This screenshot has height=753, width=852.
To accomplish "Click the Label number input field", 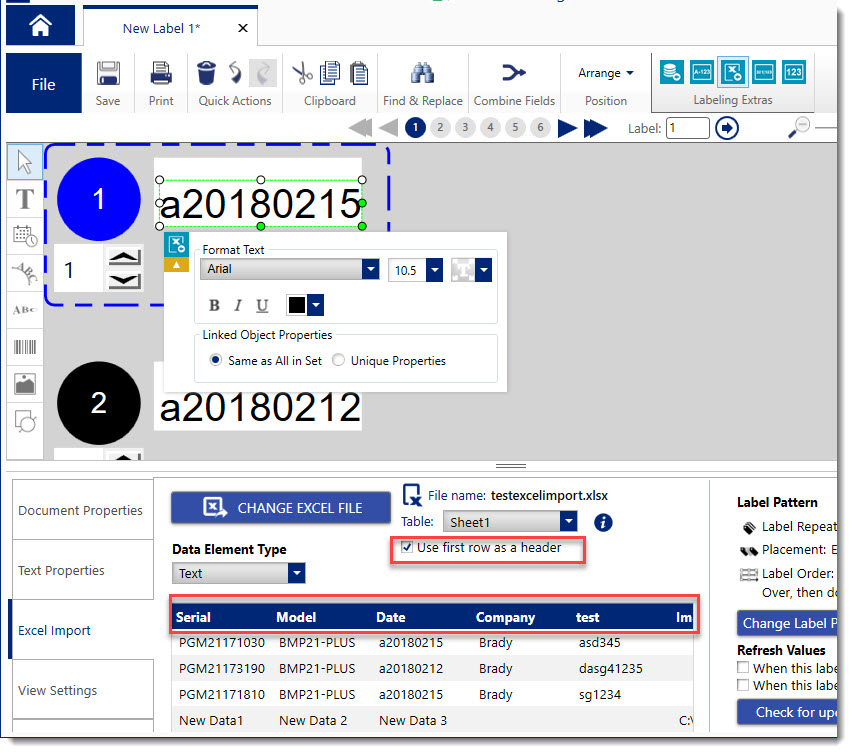I will coord(688,128).
